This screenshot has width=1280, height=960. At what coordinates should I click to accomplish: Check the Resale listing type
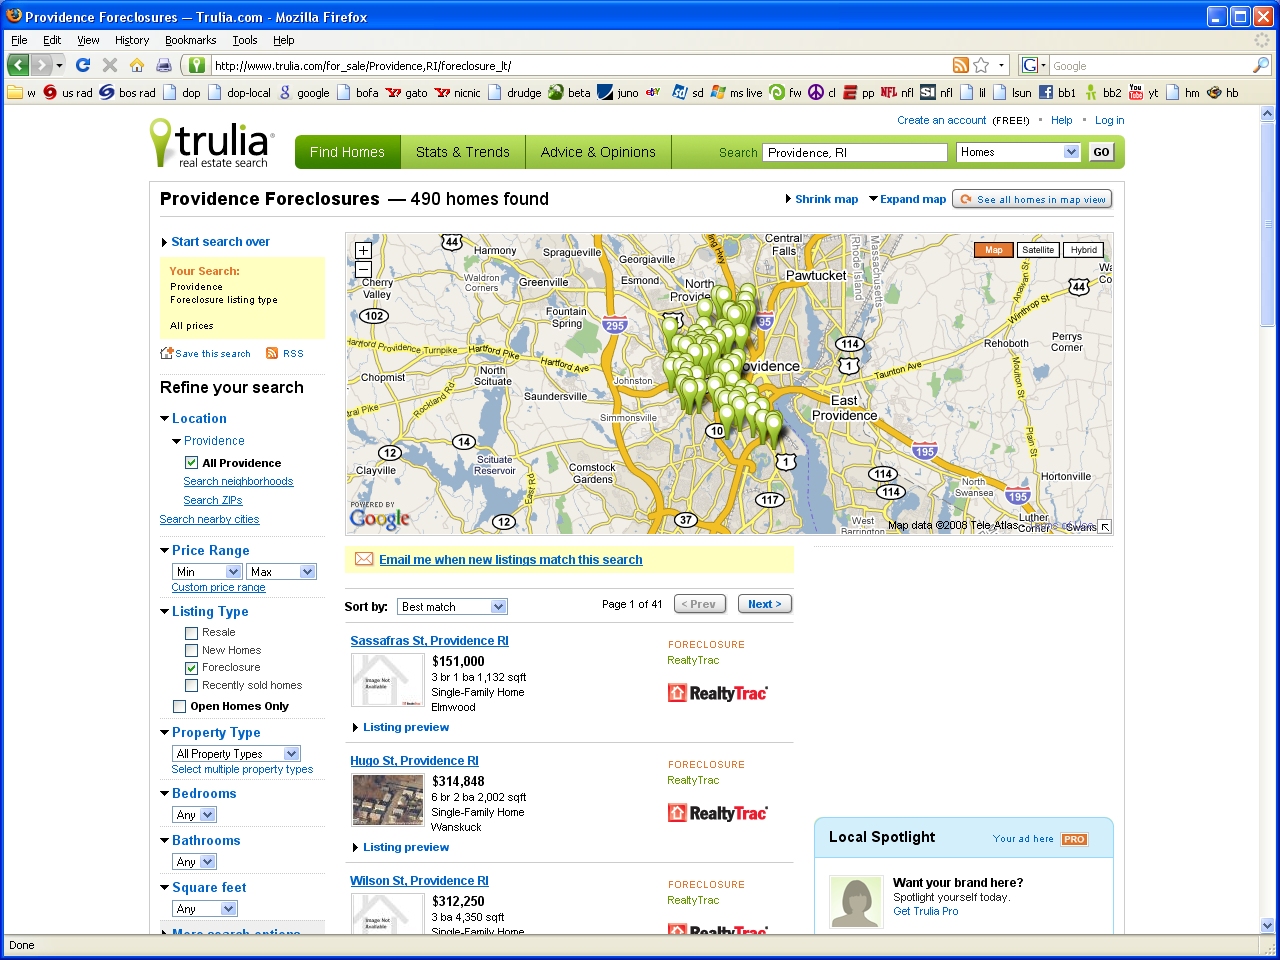coord(191,633)
